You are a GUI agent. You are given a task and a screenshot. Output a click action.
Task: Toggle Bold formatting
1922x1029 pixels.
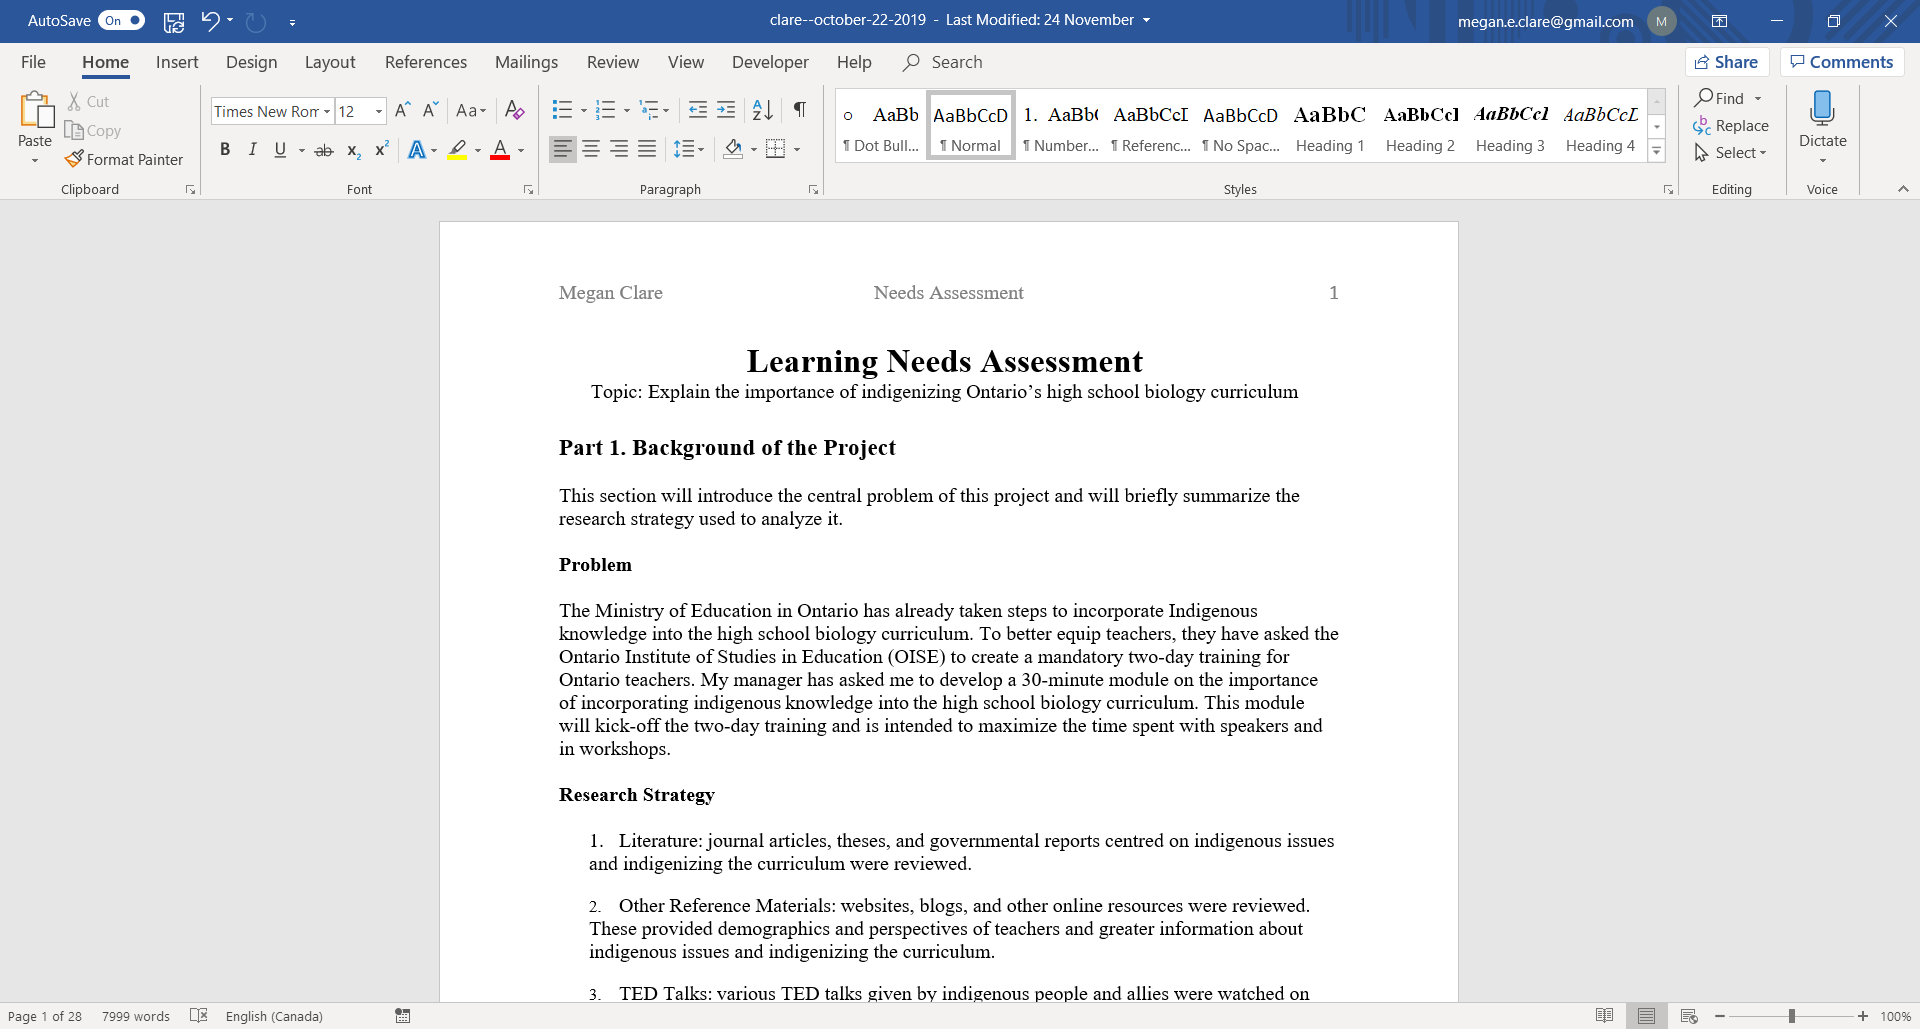click(225, 150)
